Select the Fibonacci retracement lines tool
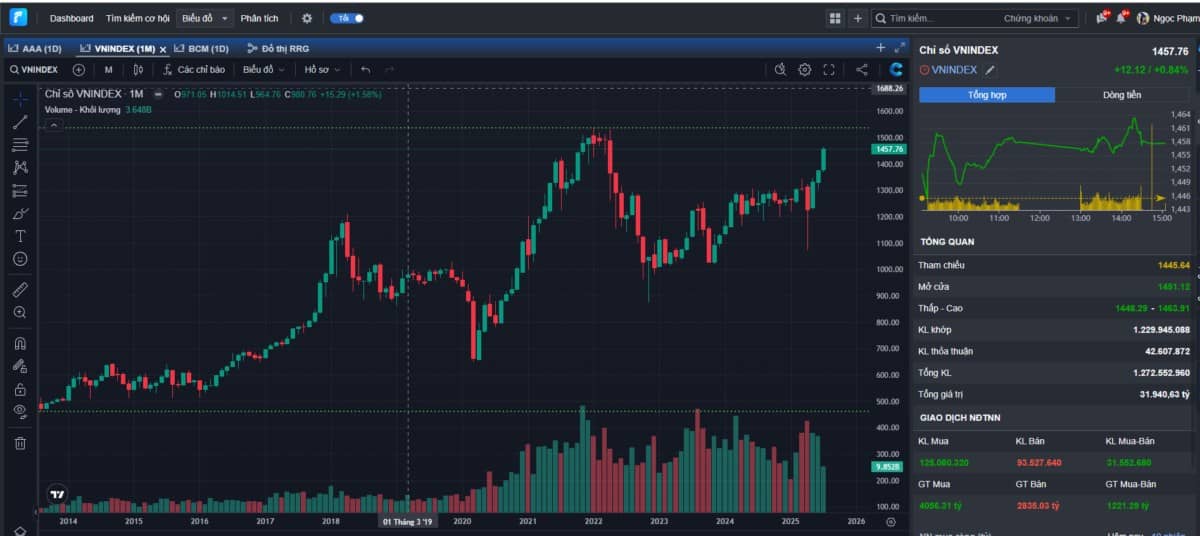The height and width of the screenshot is (536, 1200). (x=20, y=145)
